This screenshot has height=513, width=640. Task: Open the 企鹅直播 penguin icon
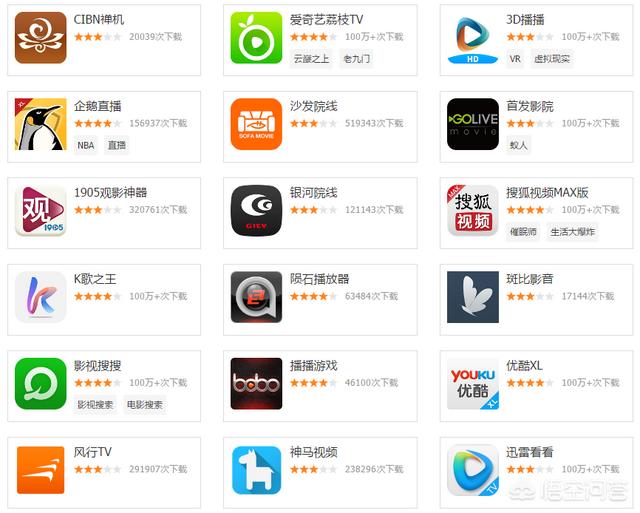[40, 124]
